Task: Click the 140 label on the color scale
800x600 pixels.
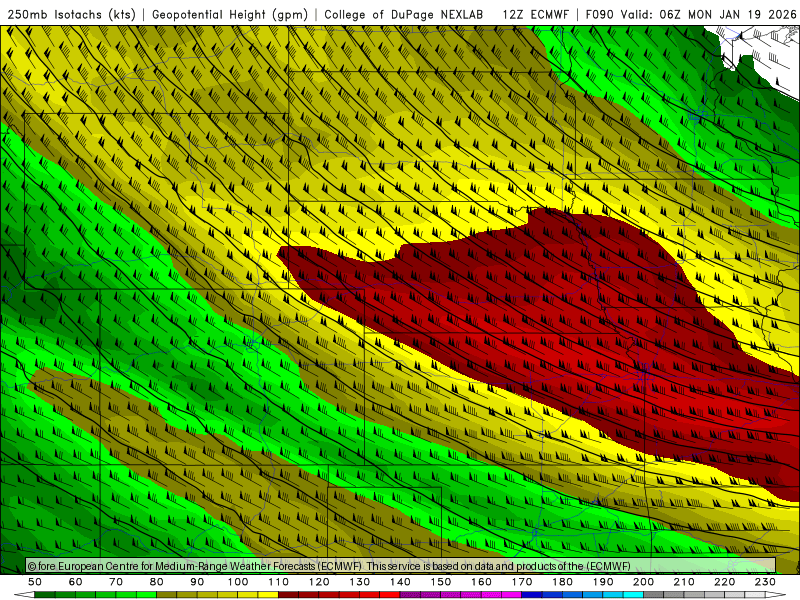Action: (x=400, y=582)
